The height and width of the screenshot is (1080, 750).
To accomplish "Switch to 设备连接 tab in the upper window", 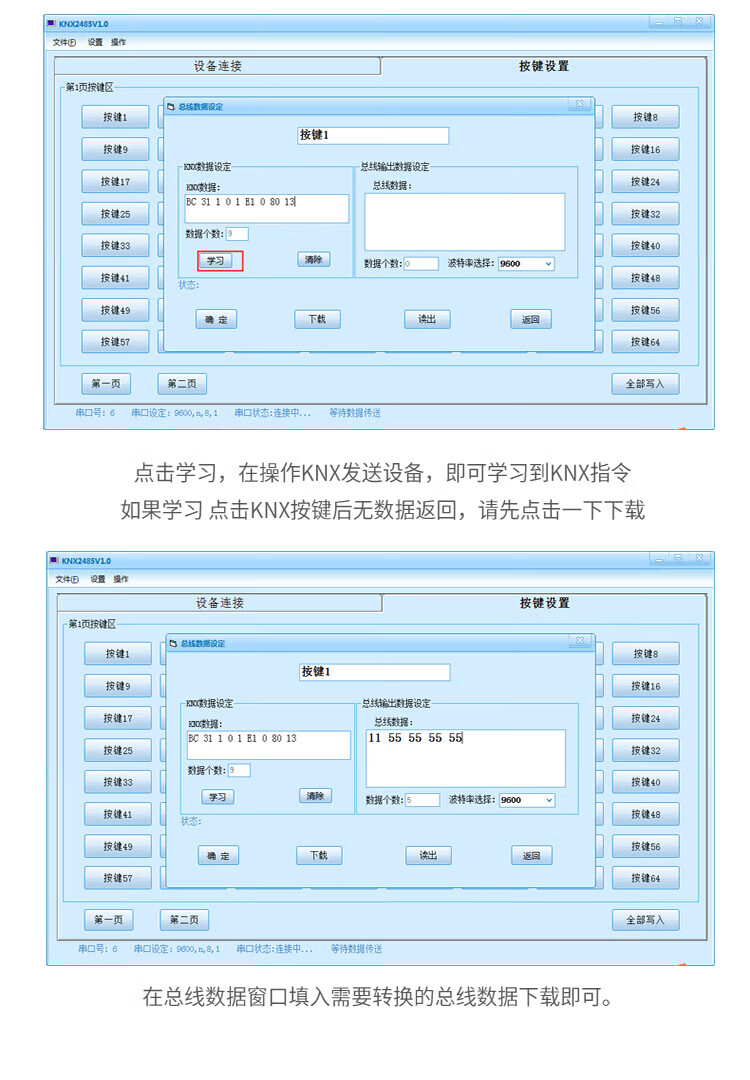I will [217, 66].
